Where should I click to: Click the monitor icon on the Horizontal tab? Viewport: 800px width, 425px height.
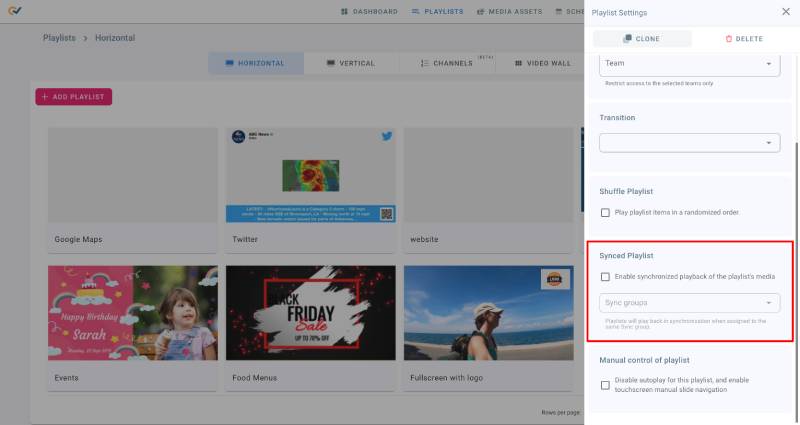[x=229, y=63]
